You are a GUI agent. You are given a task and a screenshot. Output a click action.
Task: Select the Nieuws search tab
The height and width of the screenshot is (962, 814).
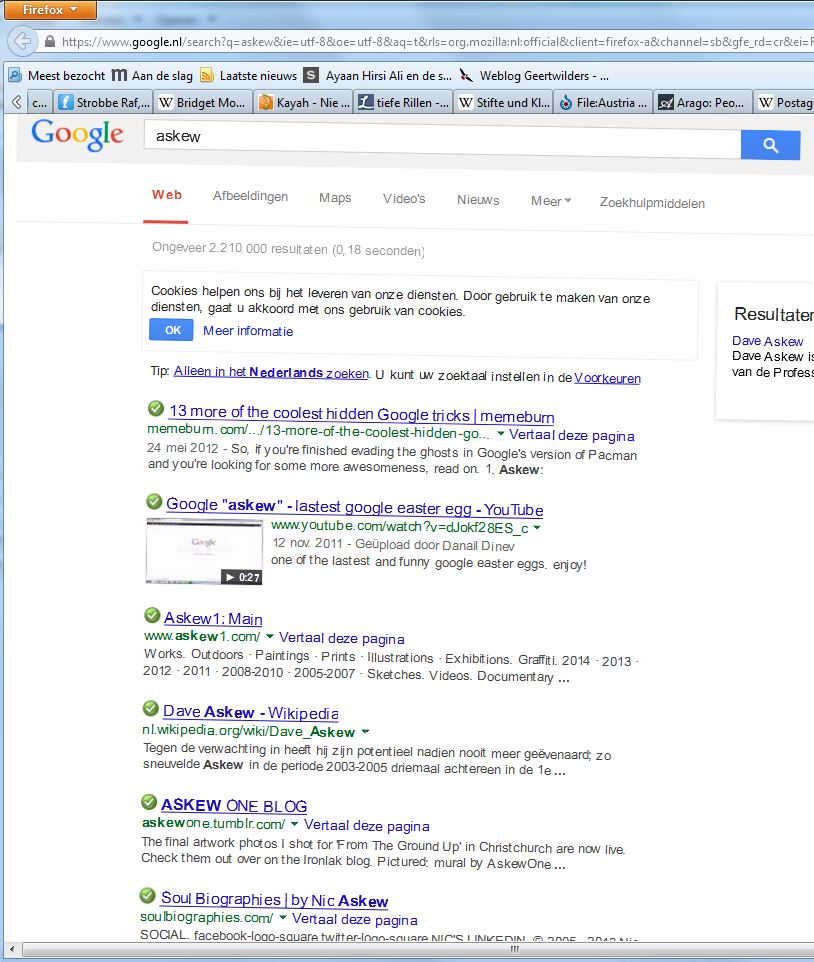(478, 200)
